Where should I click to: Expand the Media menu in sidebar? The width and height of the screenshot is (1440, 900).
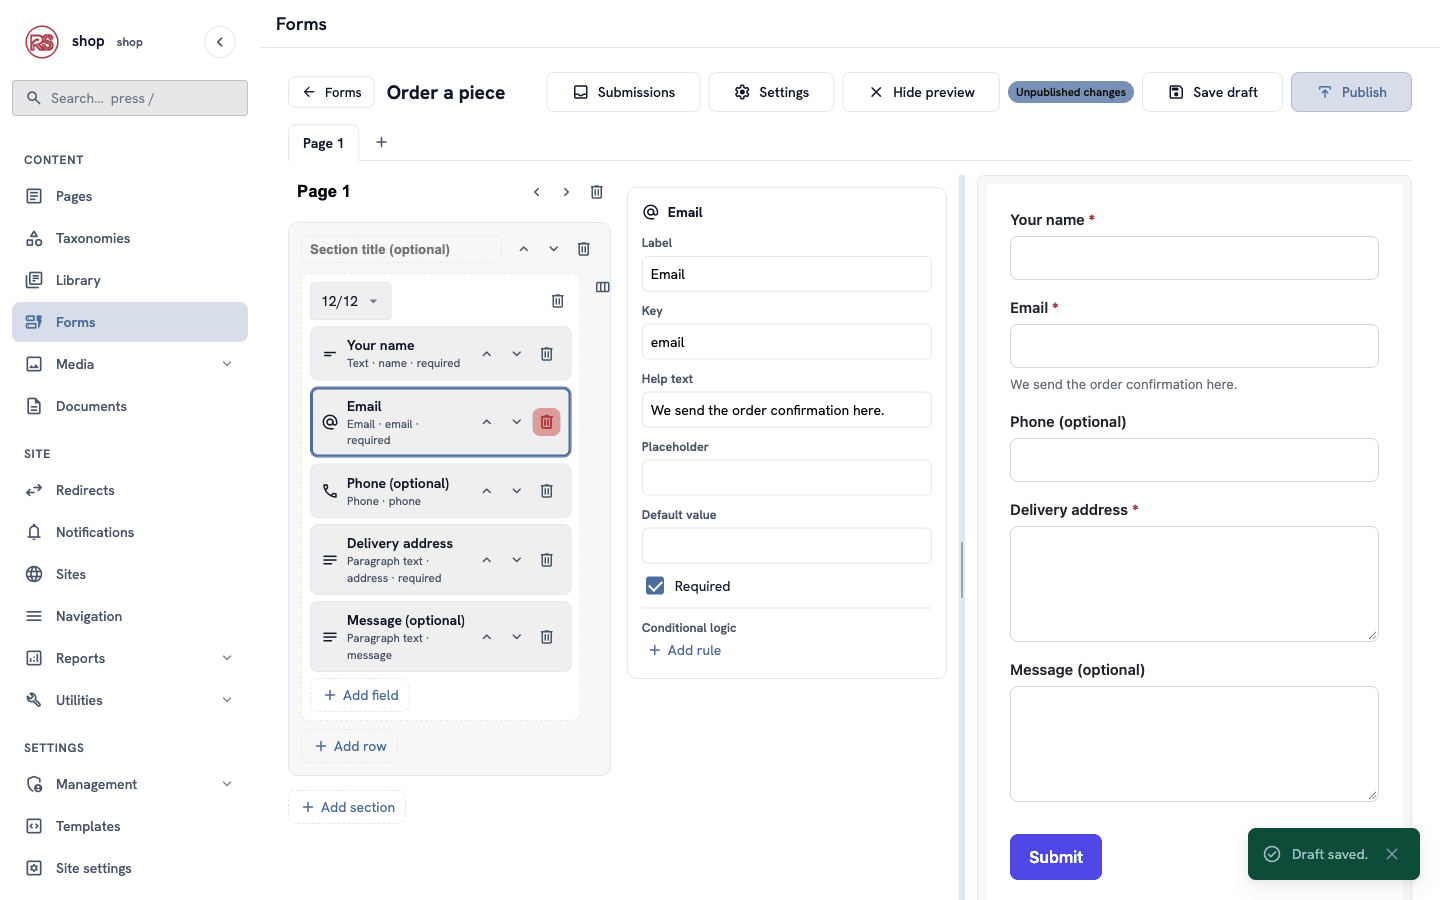[x=227, y=364]
